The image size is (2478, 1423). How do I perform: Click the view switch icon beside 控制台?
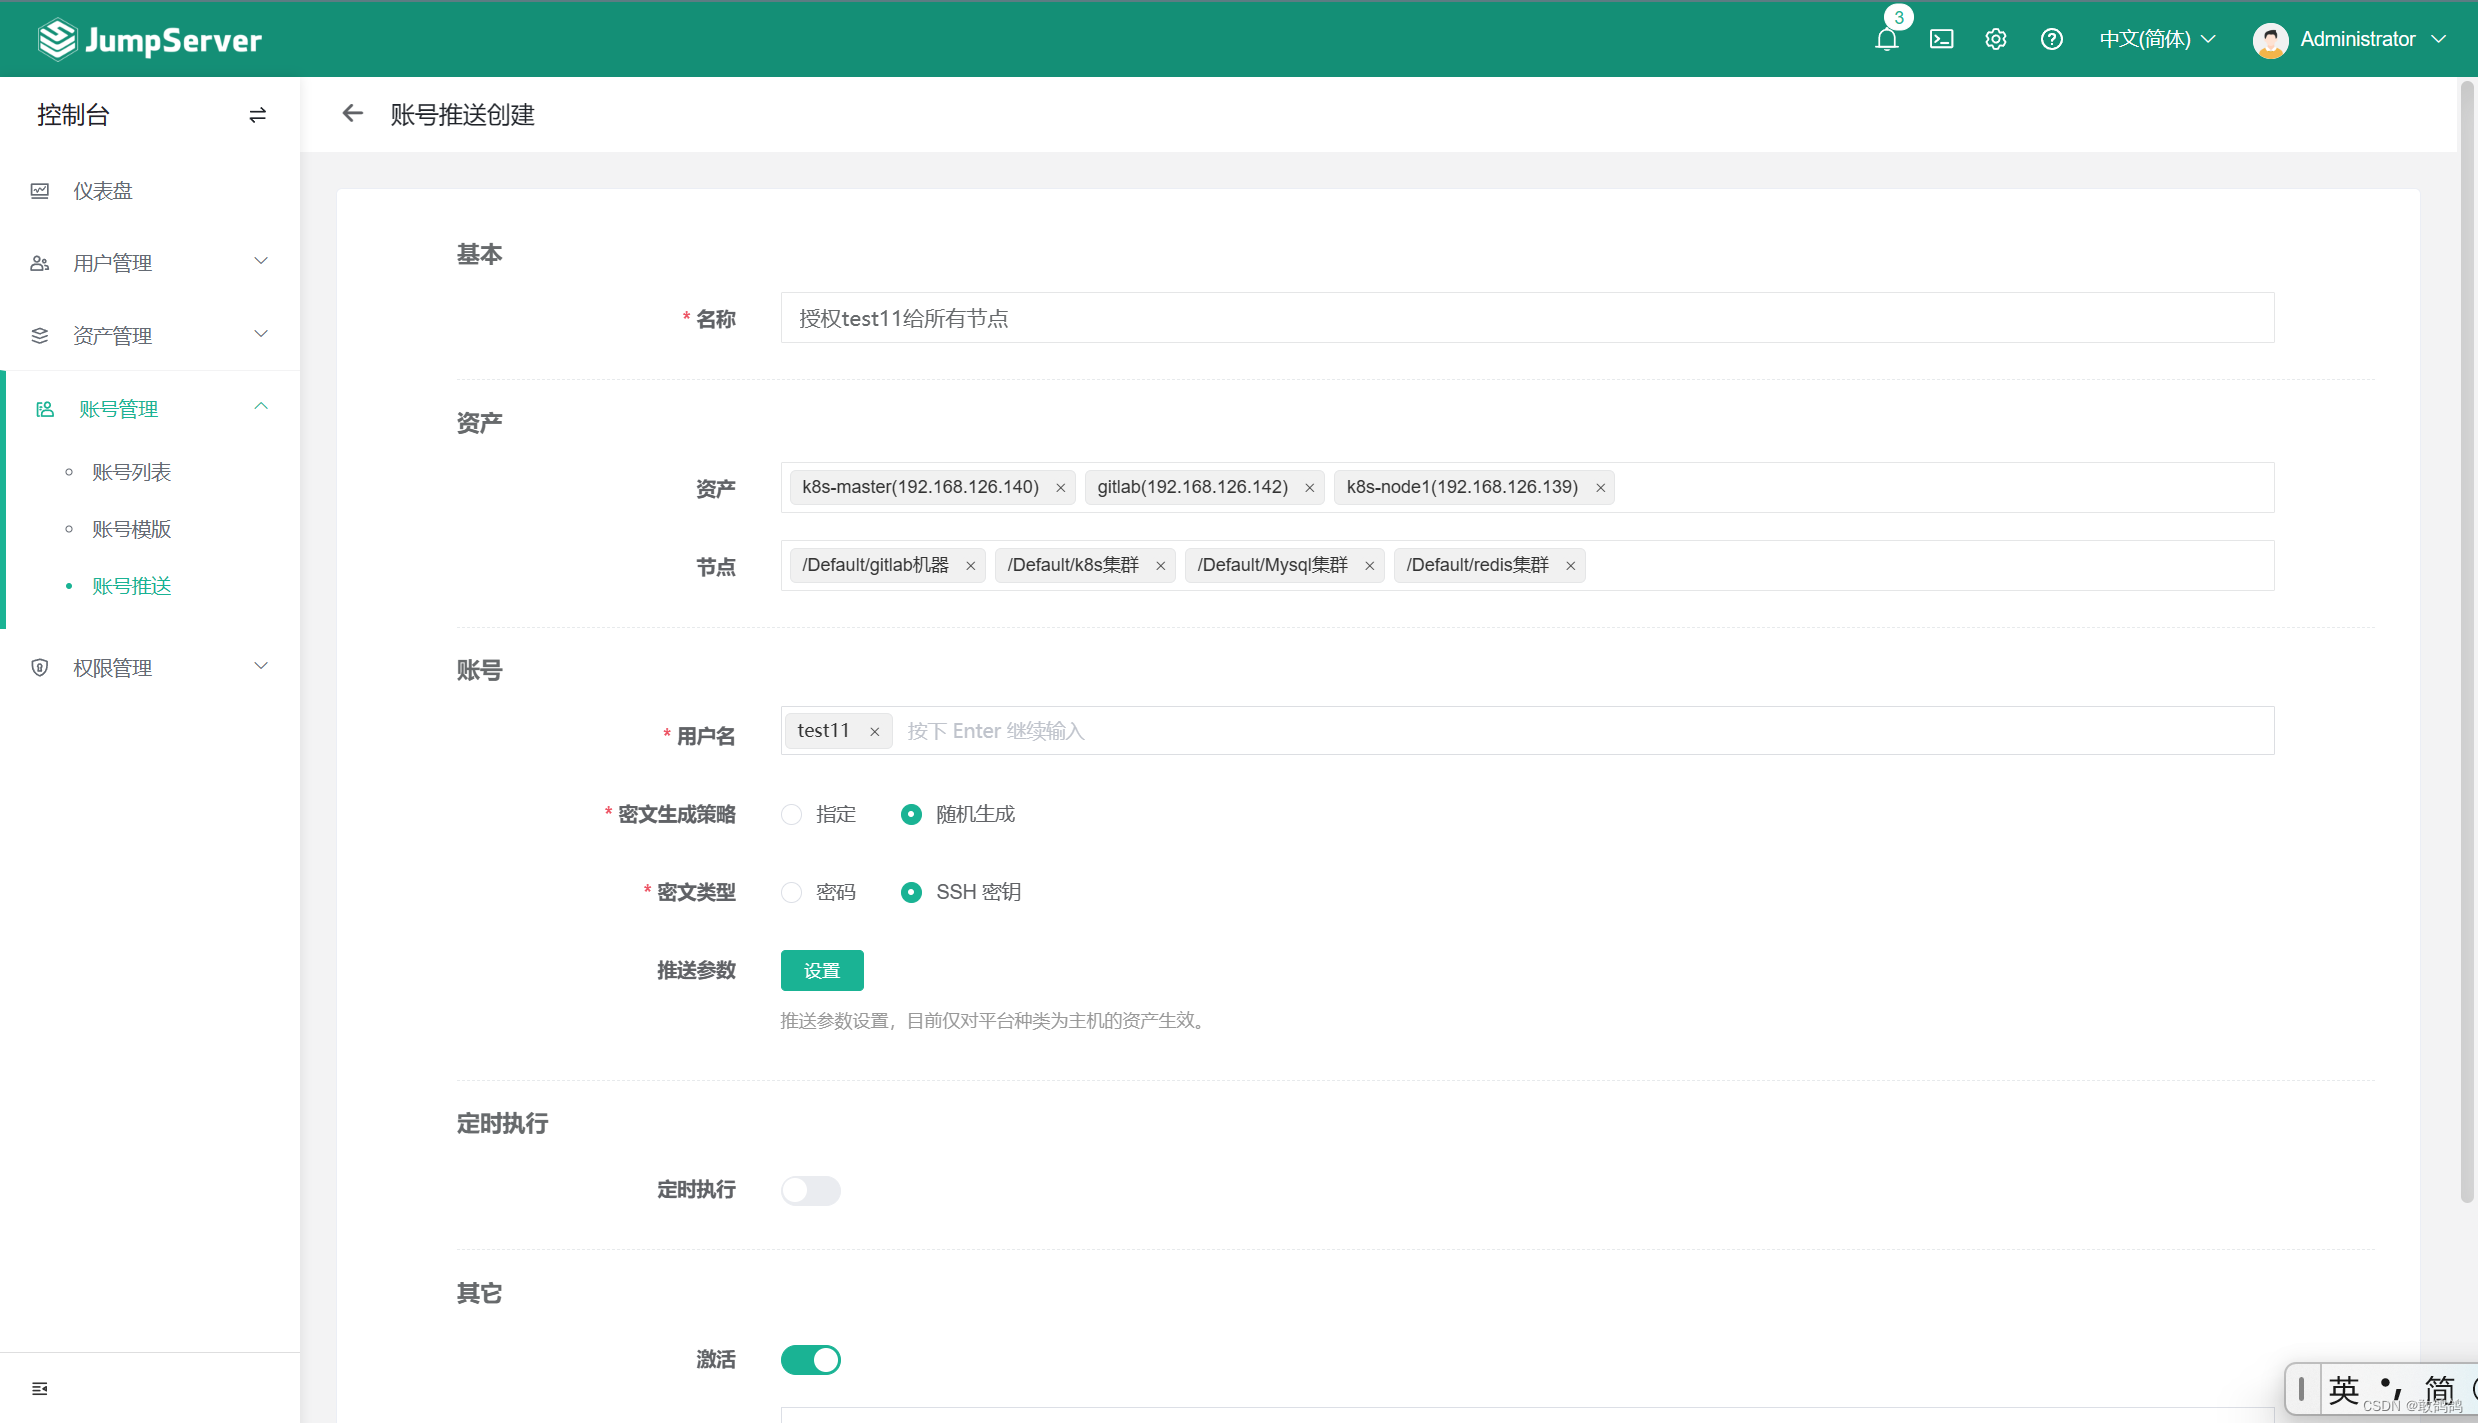coord(257,115)
